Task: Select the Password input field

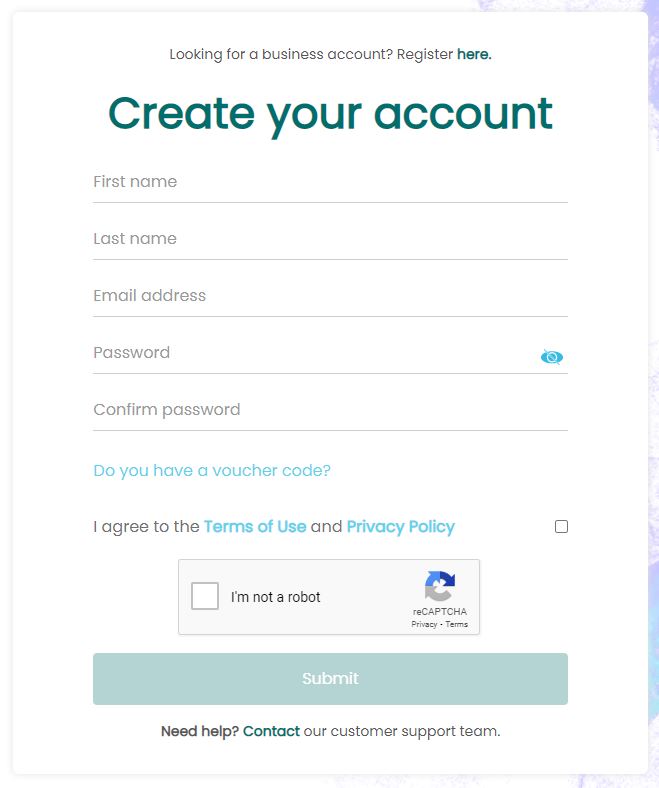Action: click(314, 353)
